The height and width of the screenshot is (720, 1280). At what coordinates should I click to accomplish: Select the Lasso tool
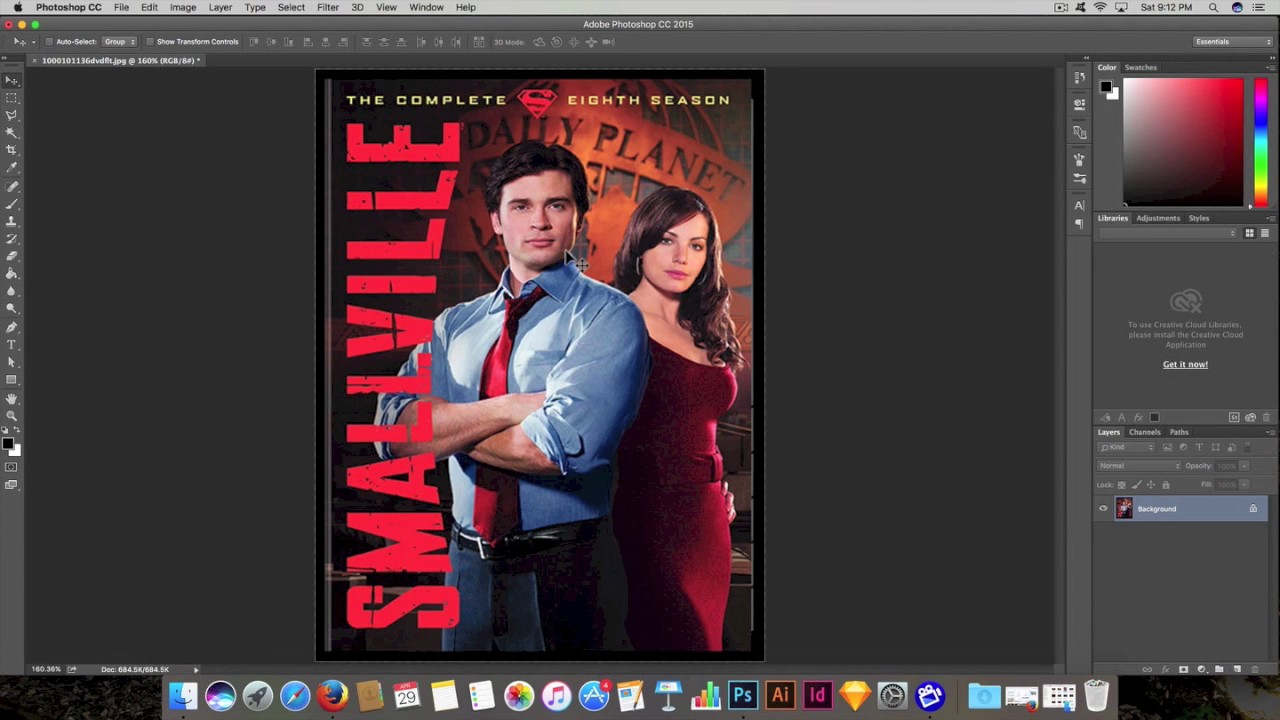click(x=11, y=115)
